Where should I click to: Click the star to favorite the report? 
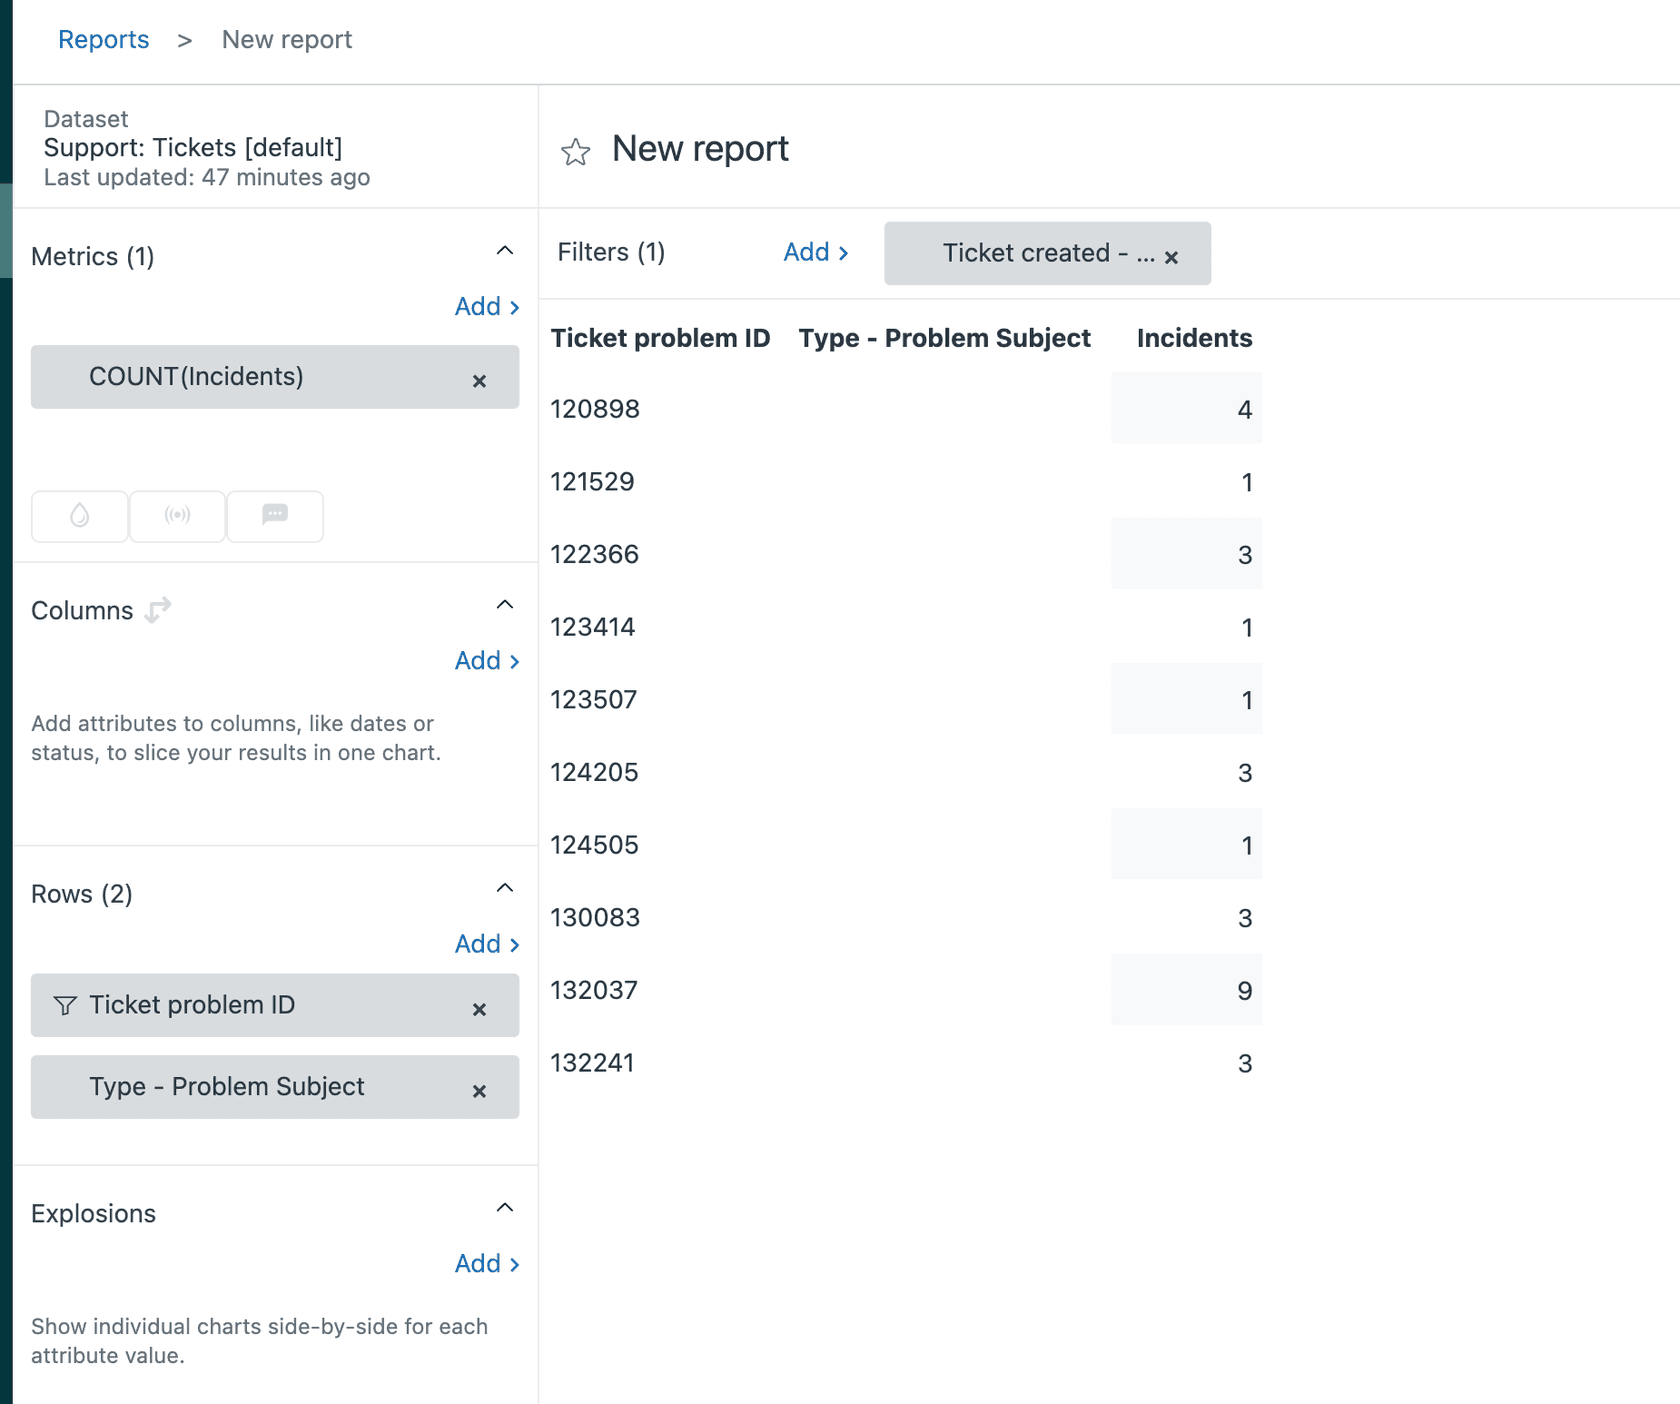(575, 152)
